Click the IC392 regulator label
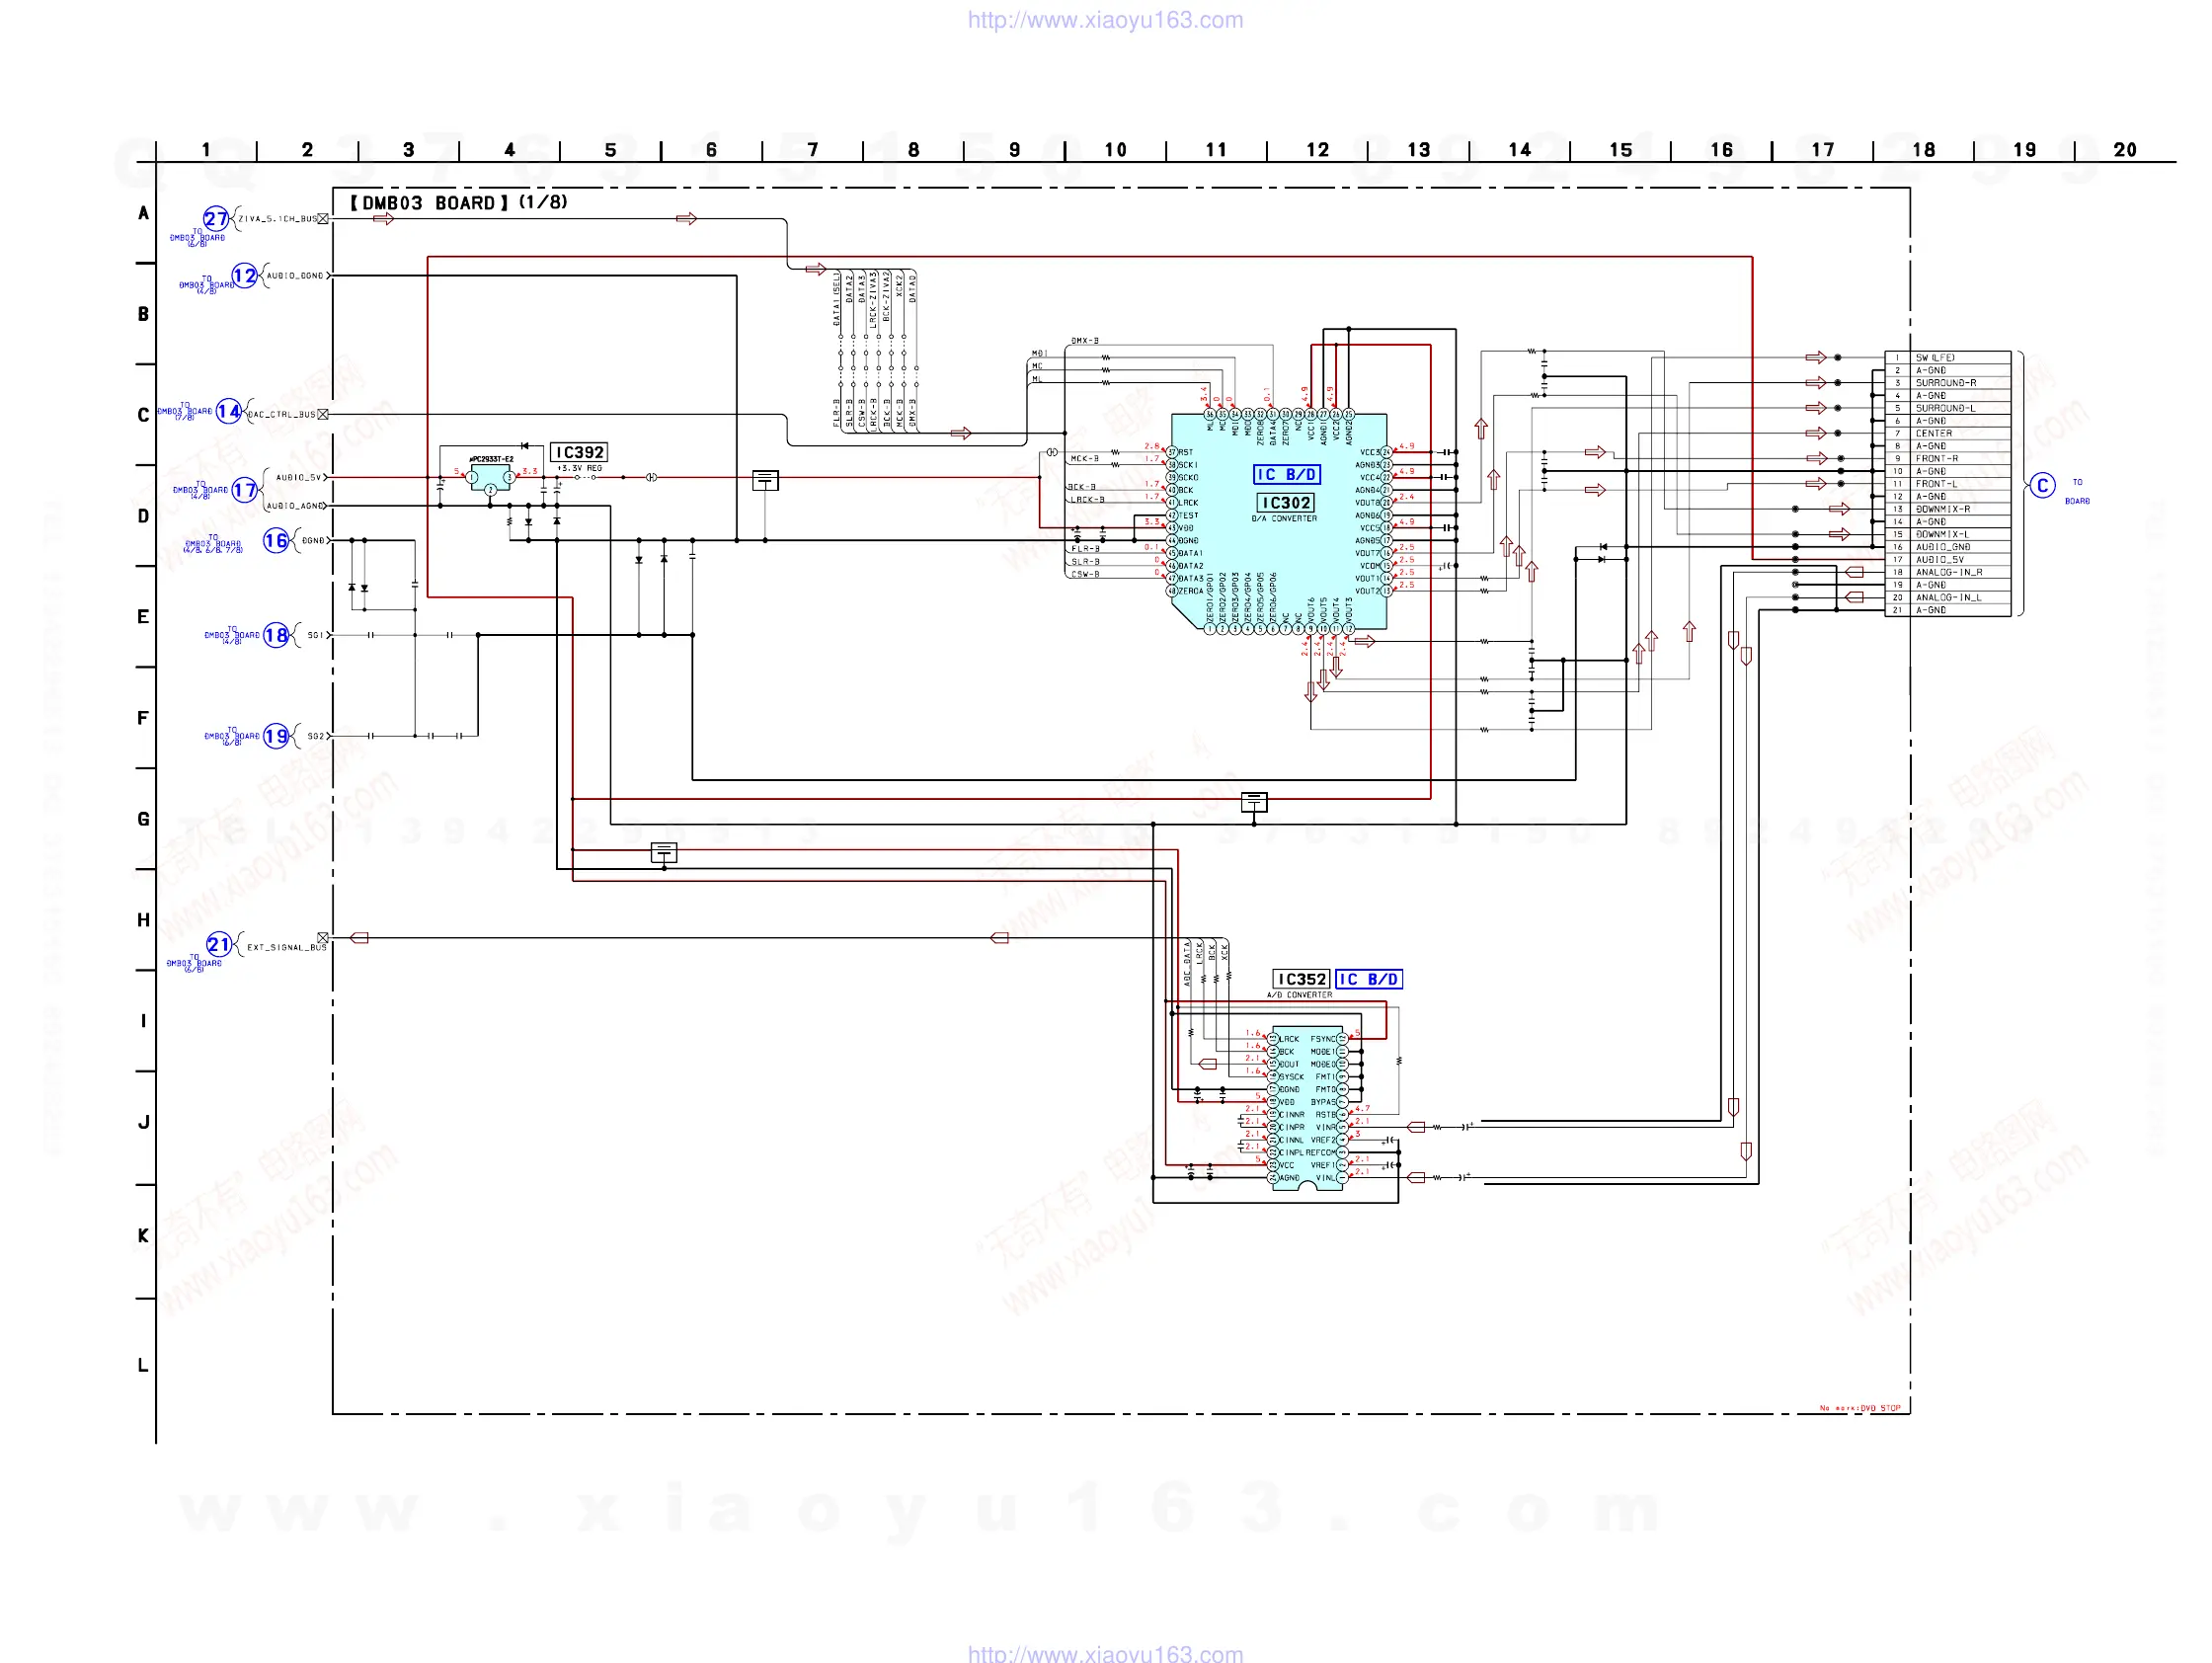 click(x=579, y=452)
